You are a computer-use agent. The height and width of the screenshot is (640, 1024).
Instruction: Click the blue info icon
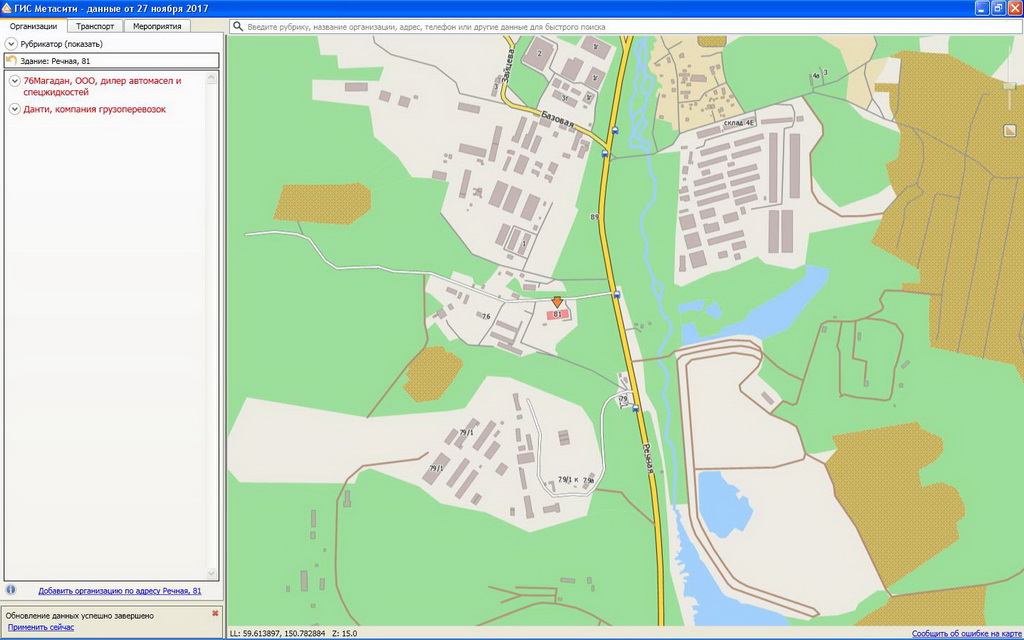[x=11, y=590]
